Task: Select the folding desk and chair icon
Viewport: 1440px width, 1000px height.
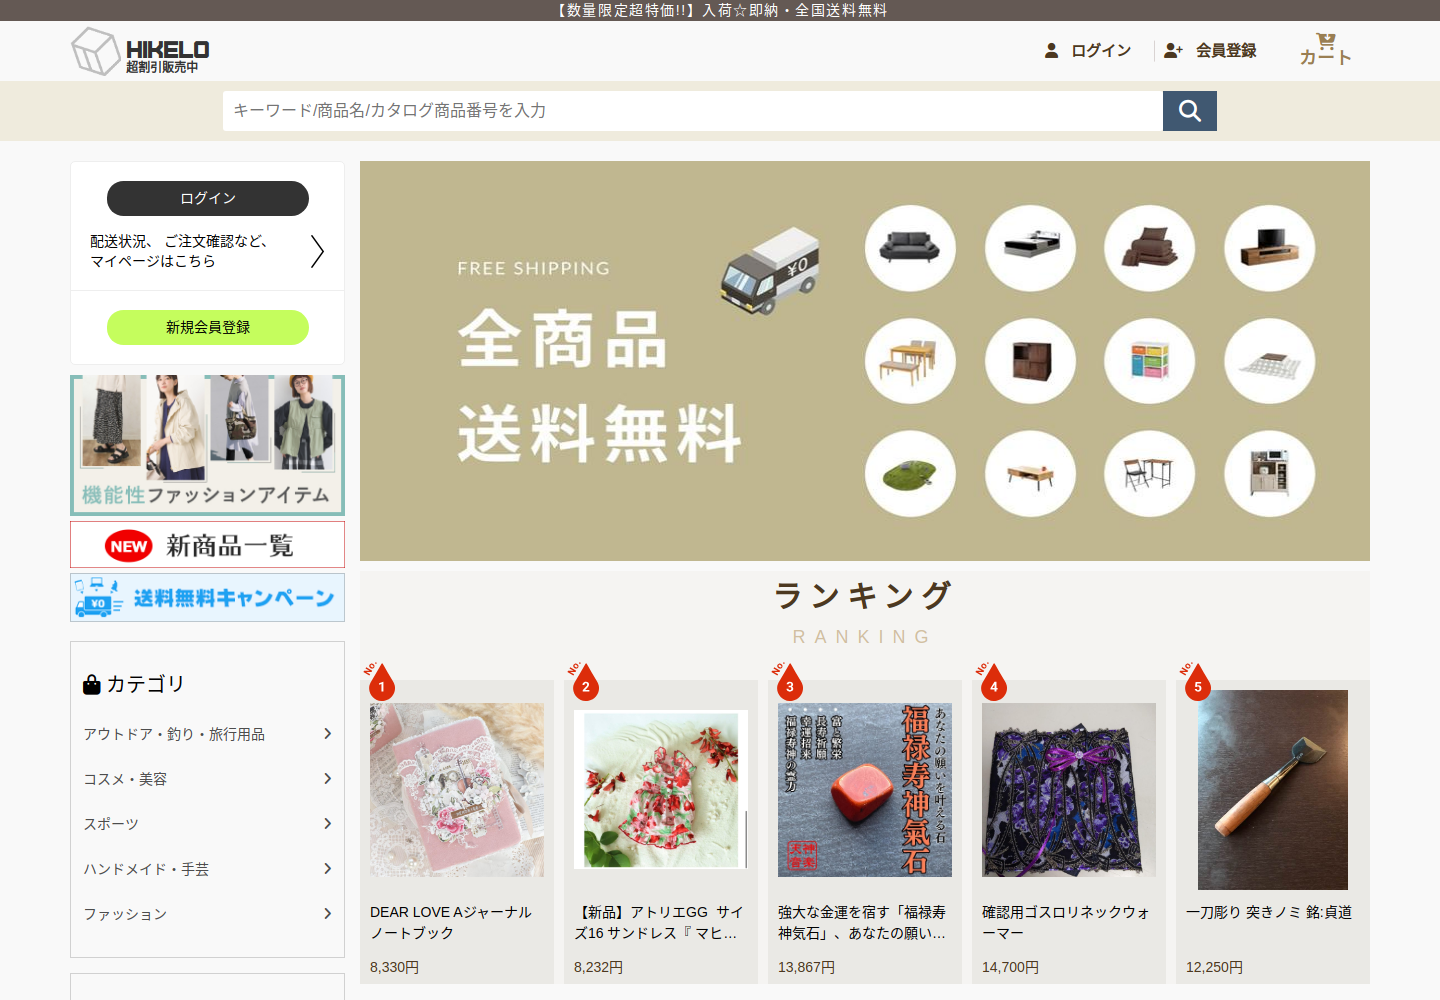Action: (x=1149, y=474)
